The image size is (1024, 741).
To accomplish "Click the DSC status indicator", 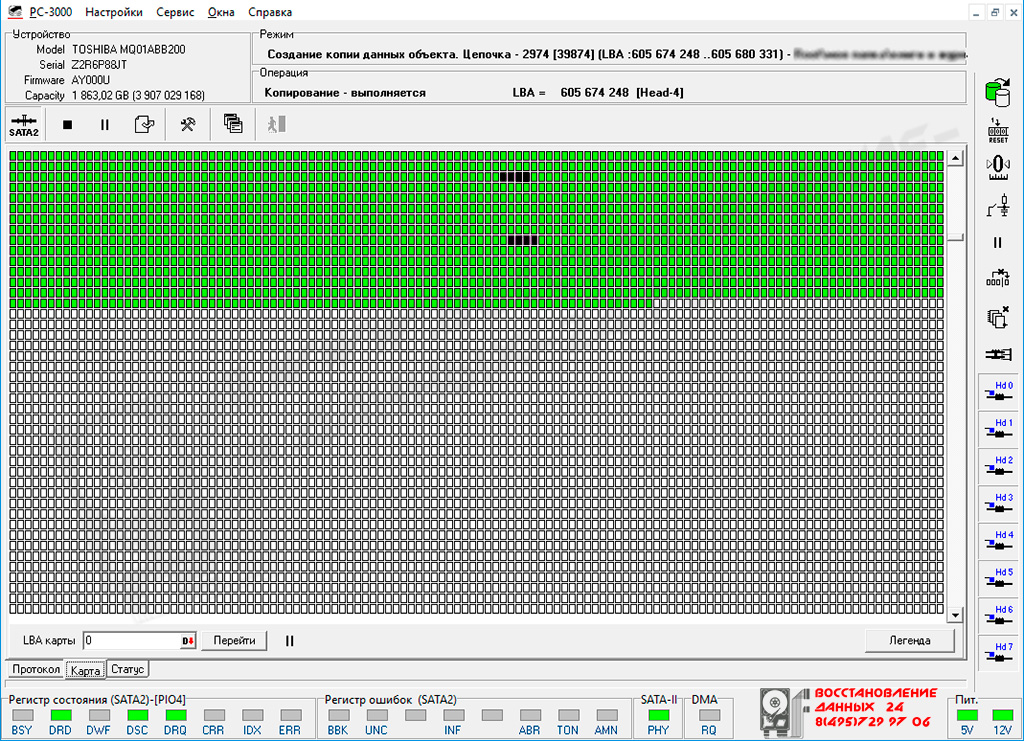I will (137, 716).
